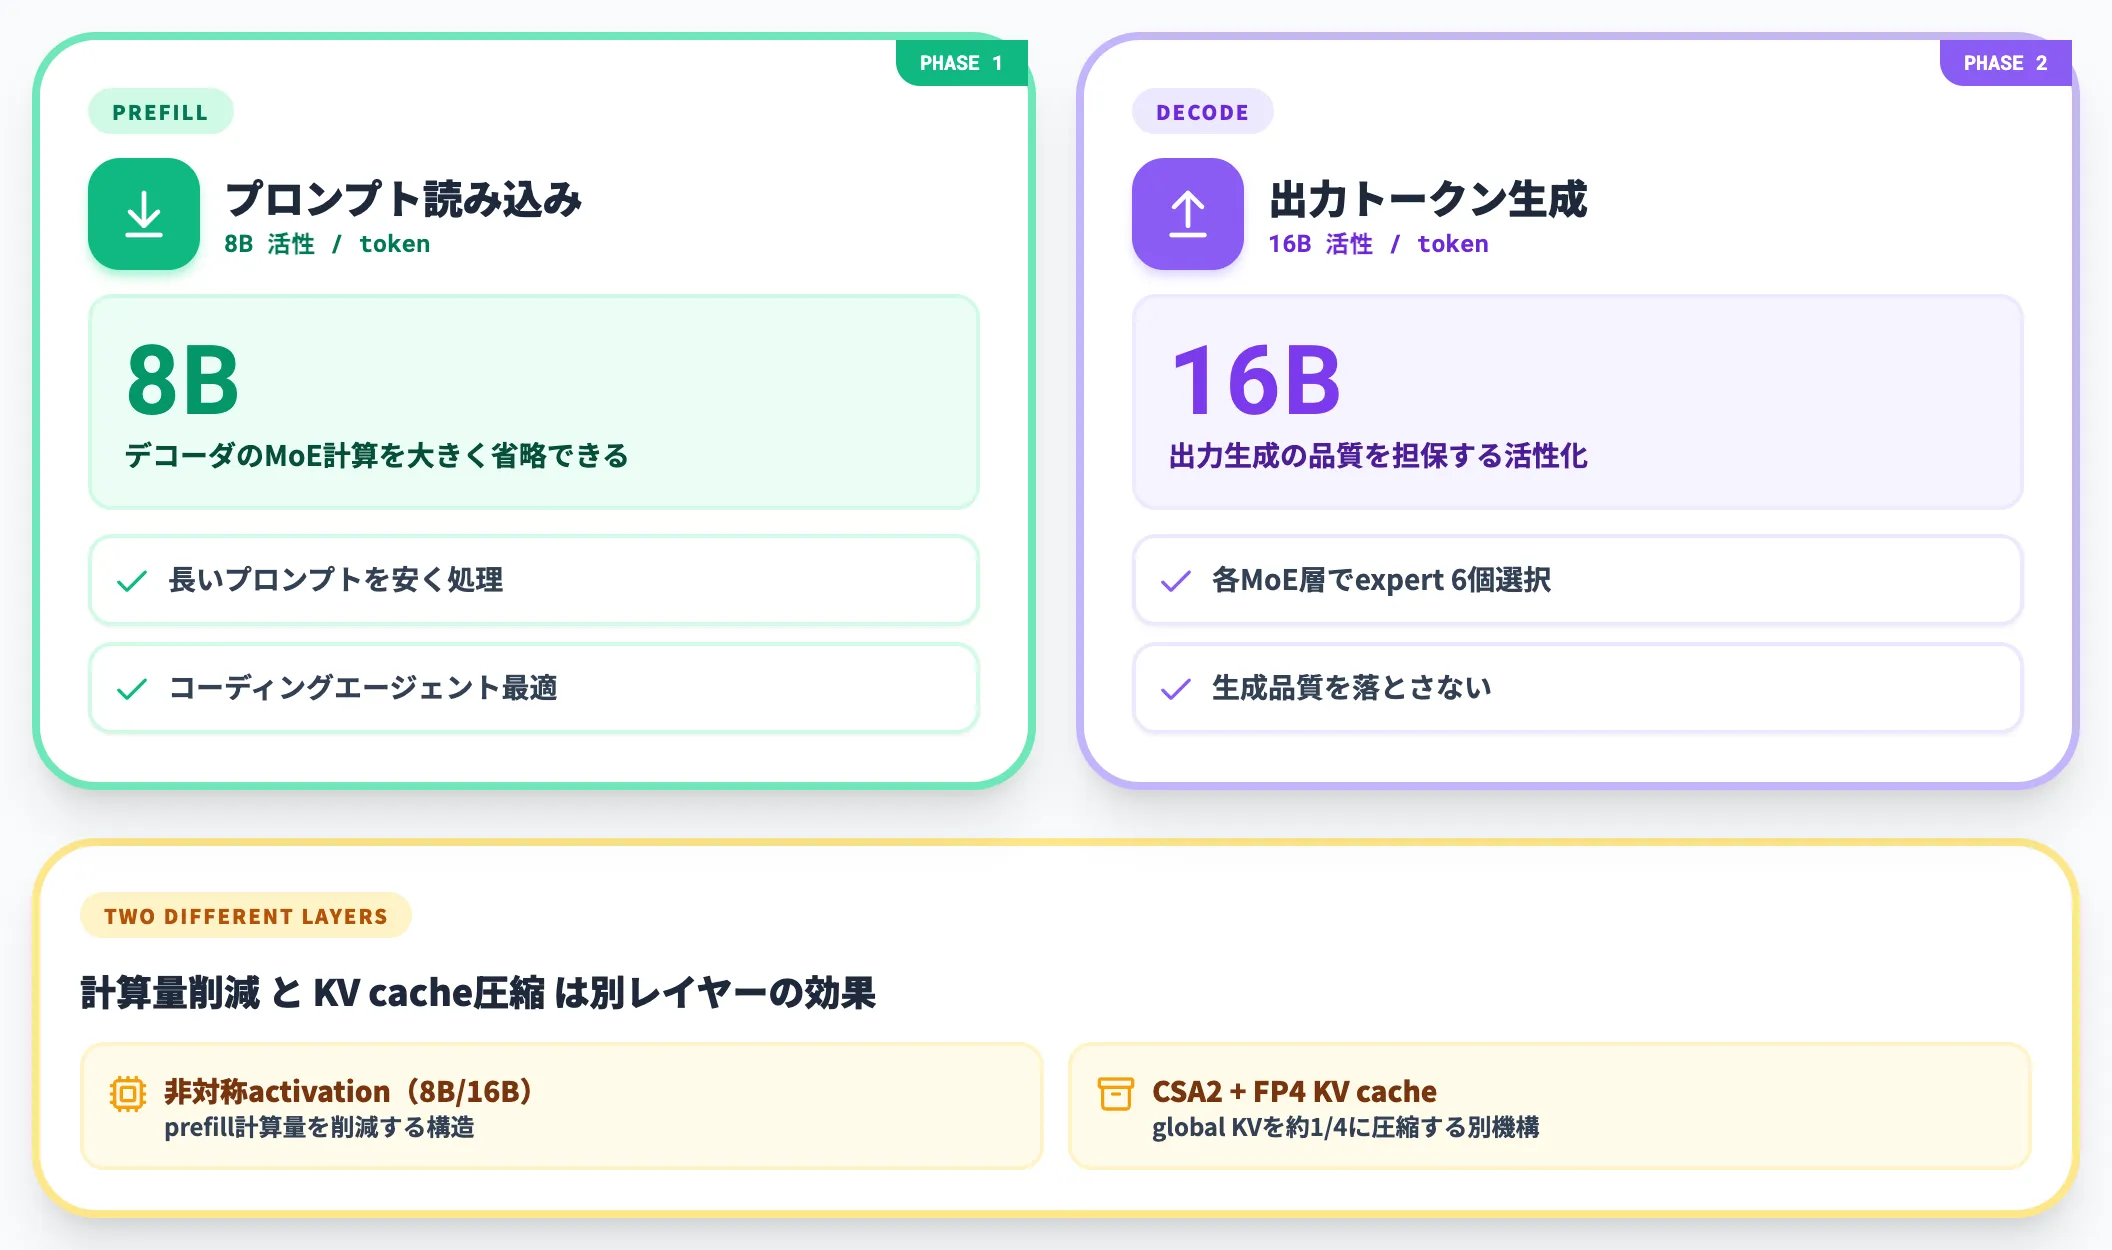Click the orange chip icon beside 非対称activation
2112x1250 pixels.
128,1093
